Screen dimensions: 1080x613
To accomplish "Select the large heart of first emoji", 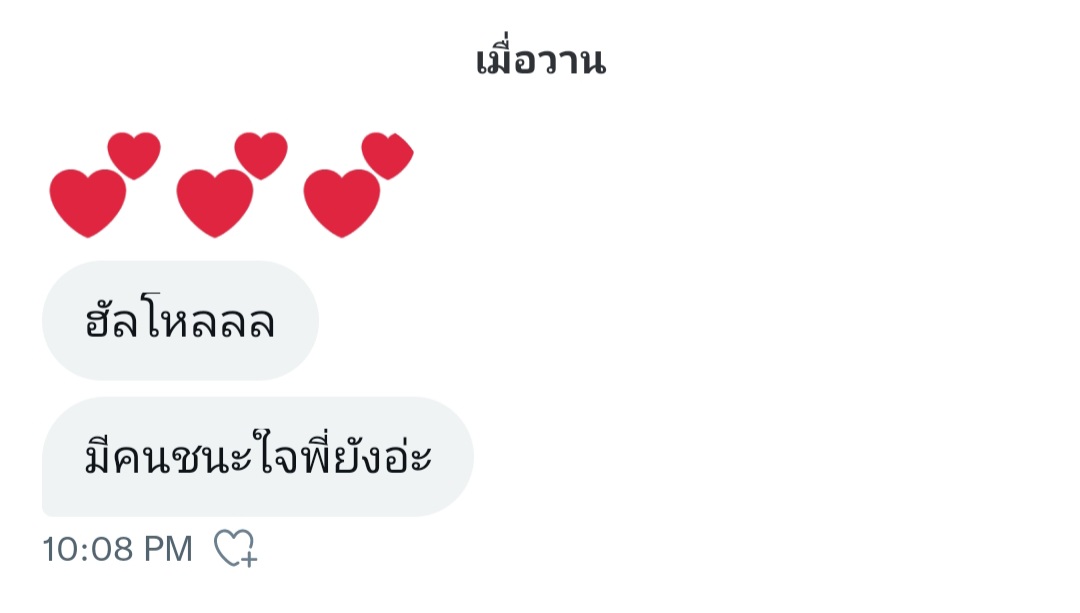I will tap(87, 203).
